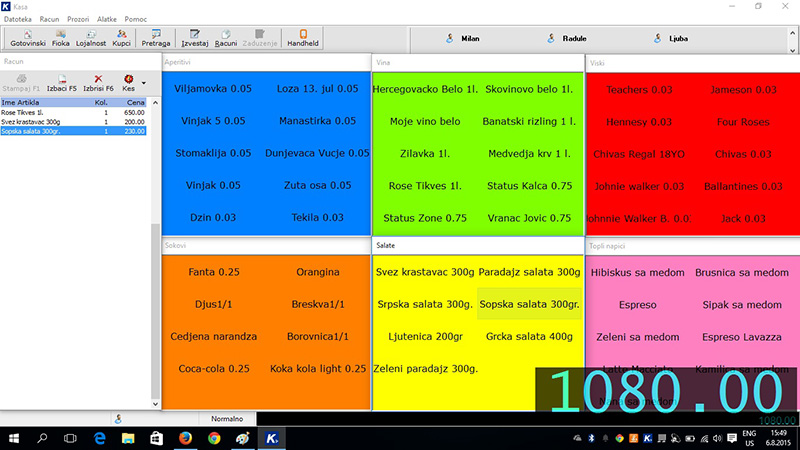Add Fanta 0.25 juice
Screen dimensions: 800x450
click(214, 272)
